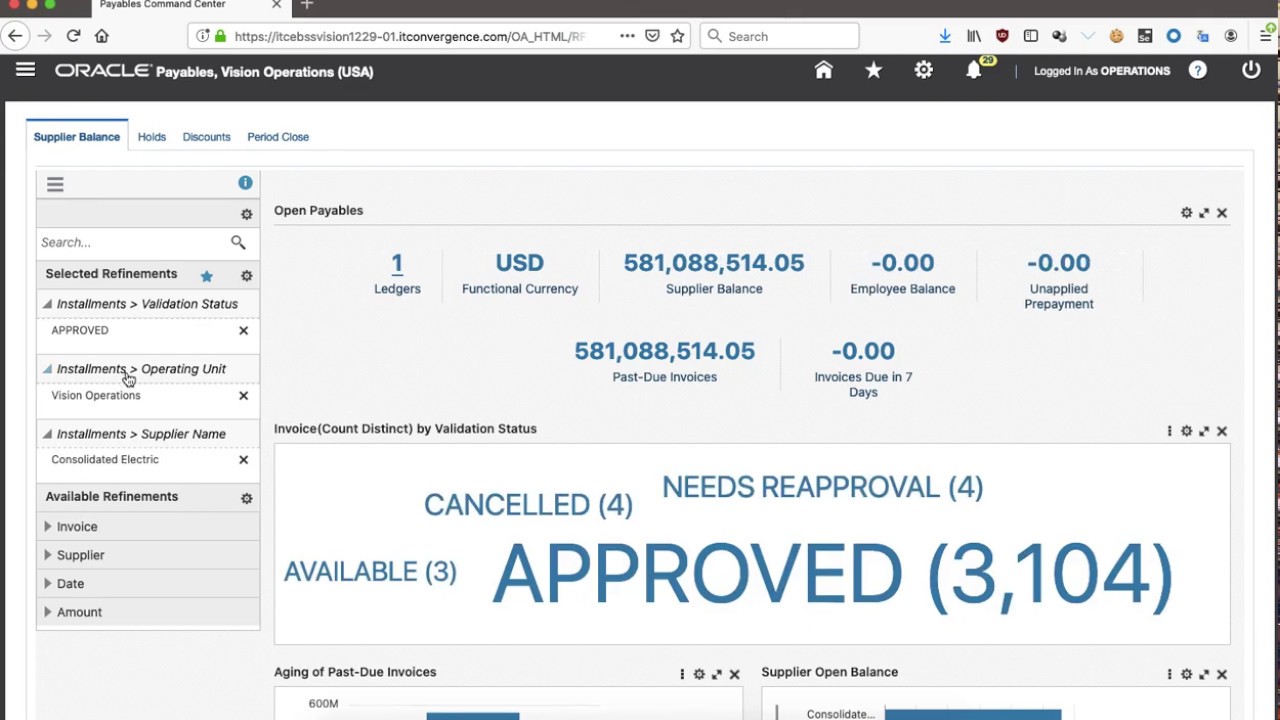Close Supplier Open Balance chart
1280x720 pixels.
[1222, 674]
